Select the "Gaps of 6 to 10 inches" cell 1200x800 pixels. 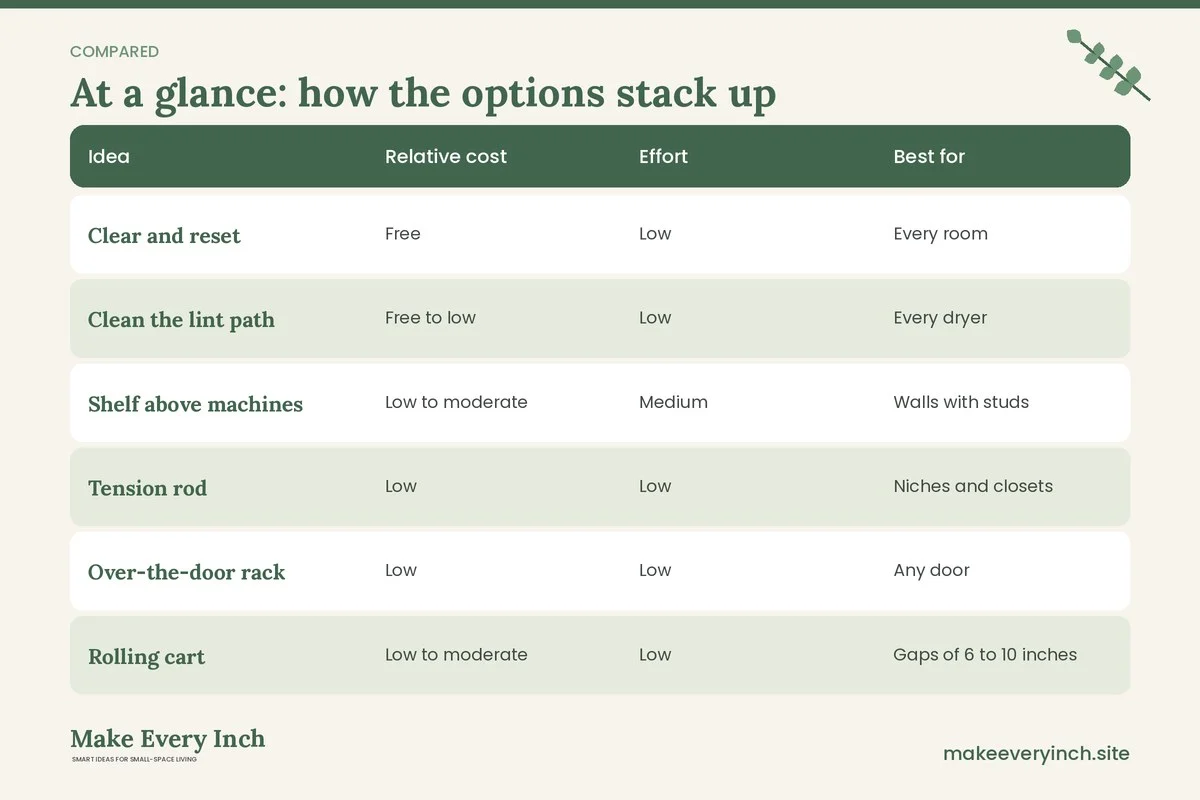point(985,655)
